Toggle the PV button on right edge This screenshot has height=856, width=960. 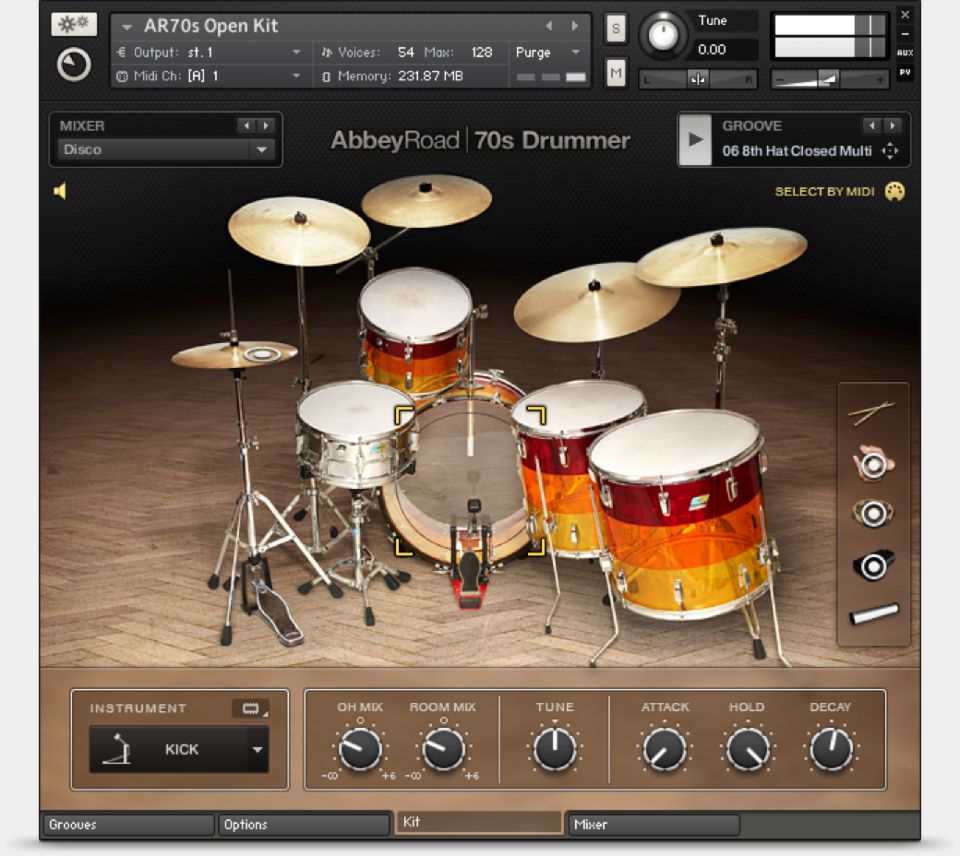pyautogui.click(x=905, y=72)
